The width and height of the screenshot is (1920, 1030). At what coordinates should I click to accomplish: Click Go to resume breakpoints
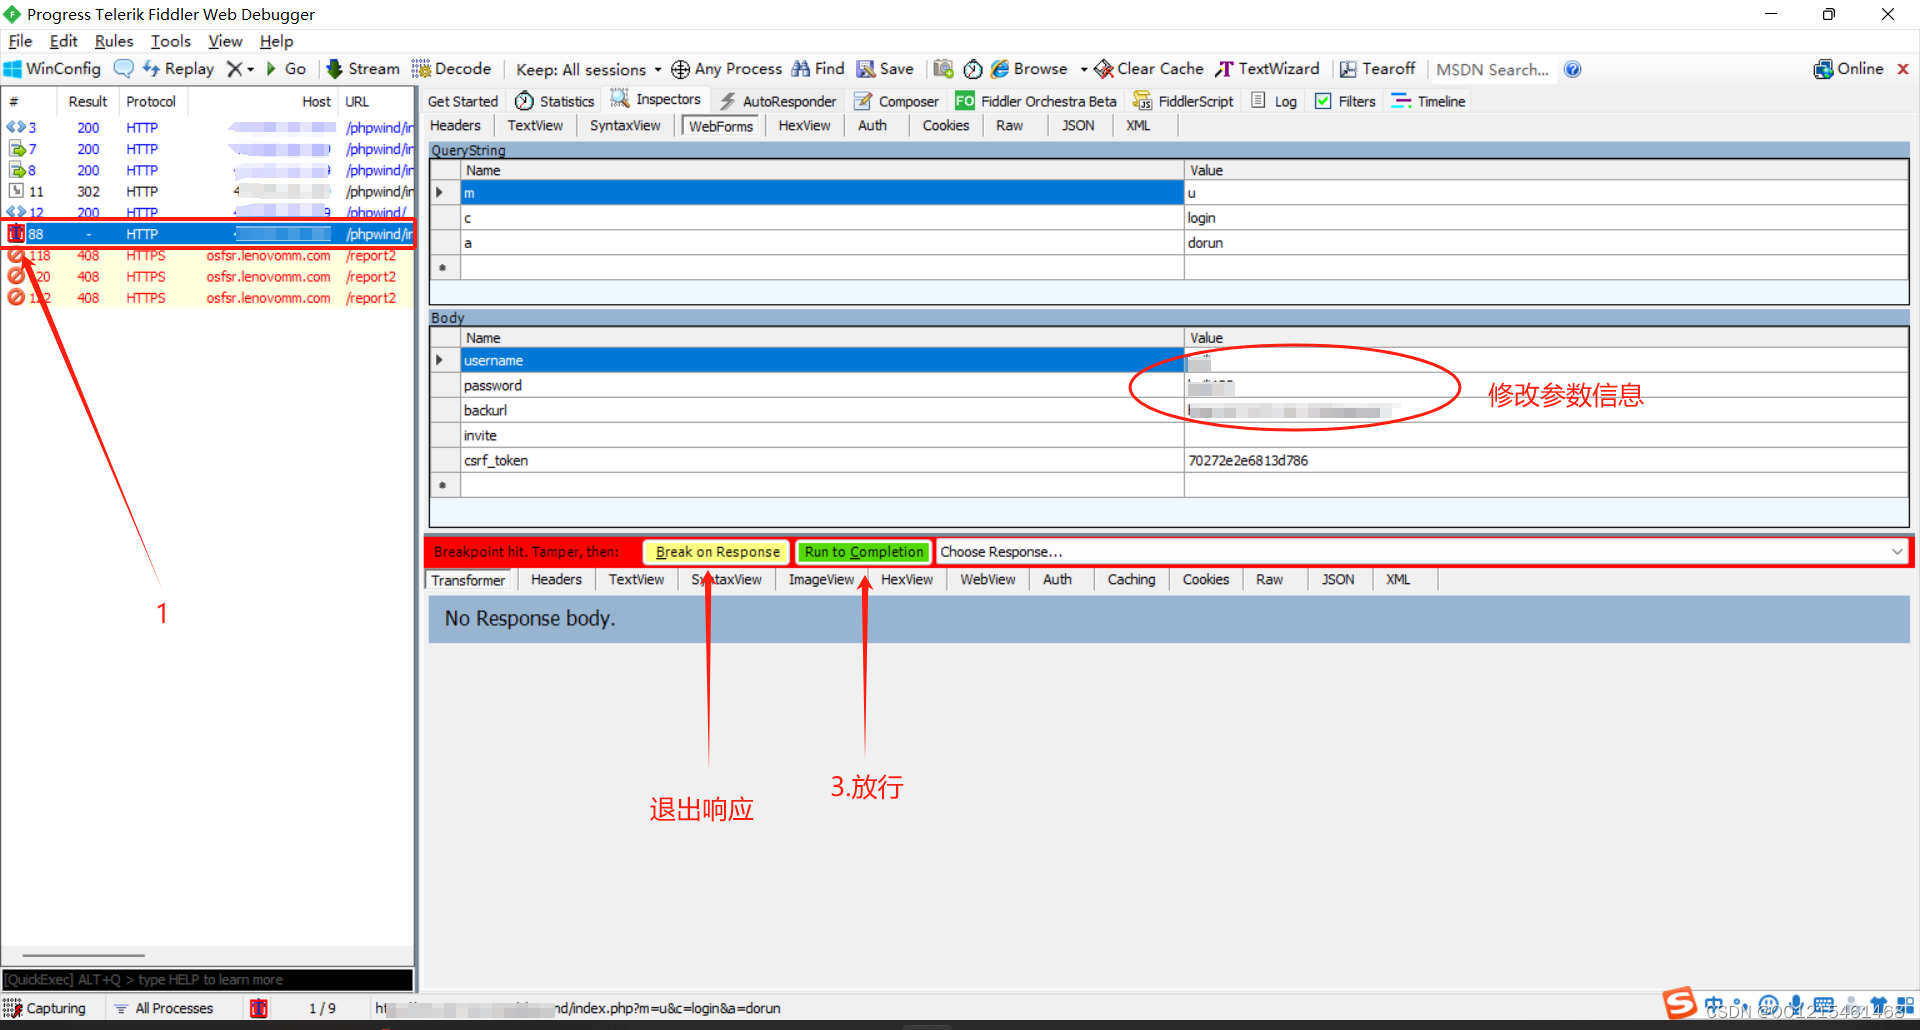(x=286, y=69)
